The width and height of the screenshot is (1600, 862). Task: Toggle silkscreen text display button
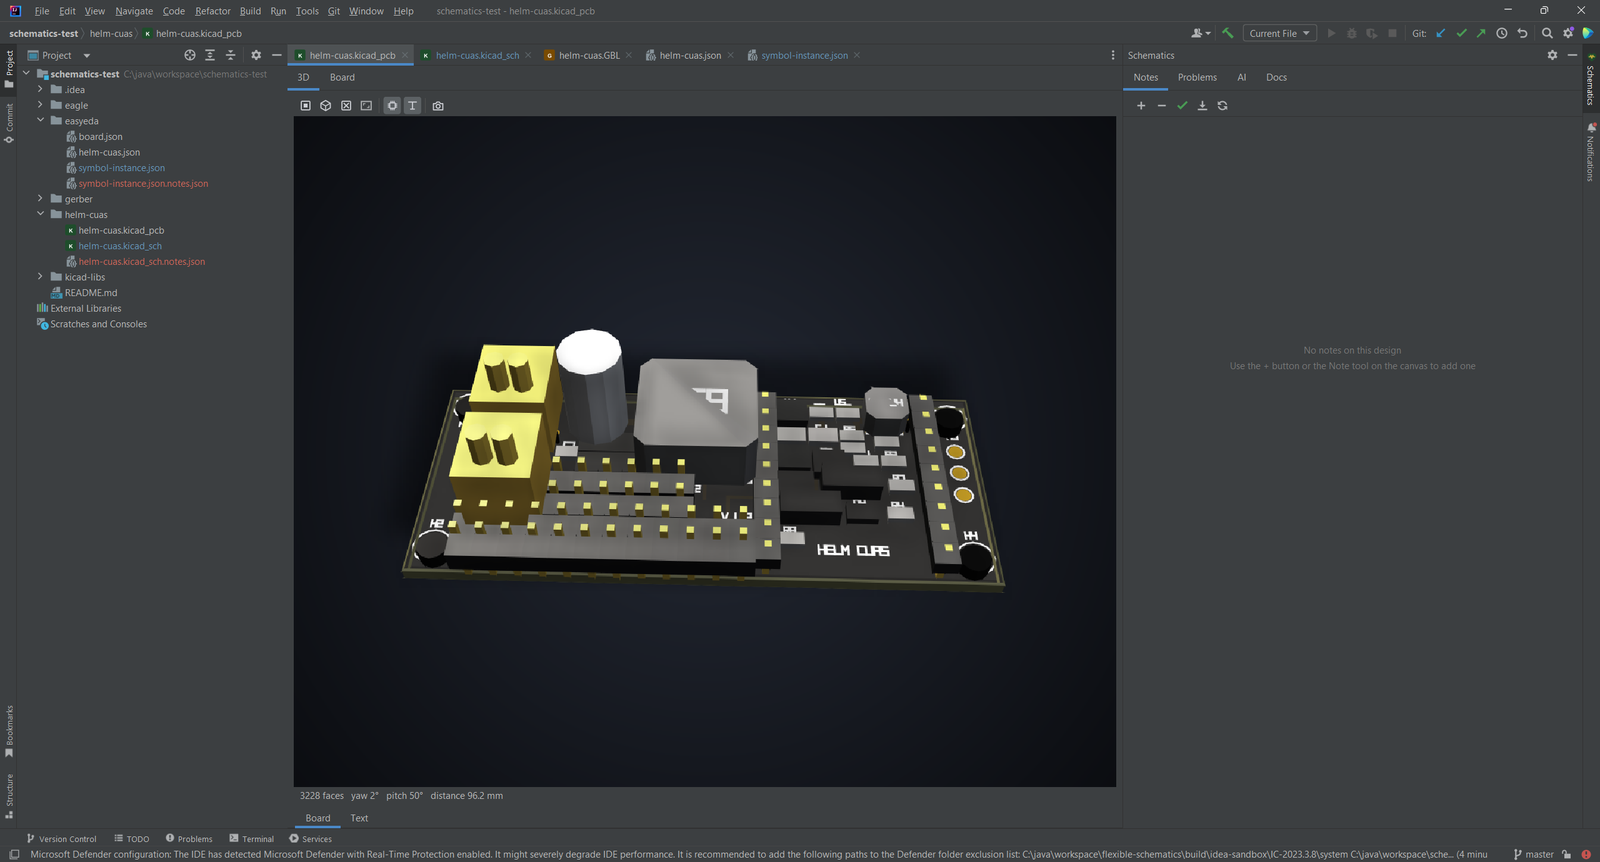(412, 106)
